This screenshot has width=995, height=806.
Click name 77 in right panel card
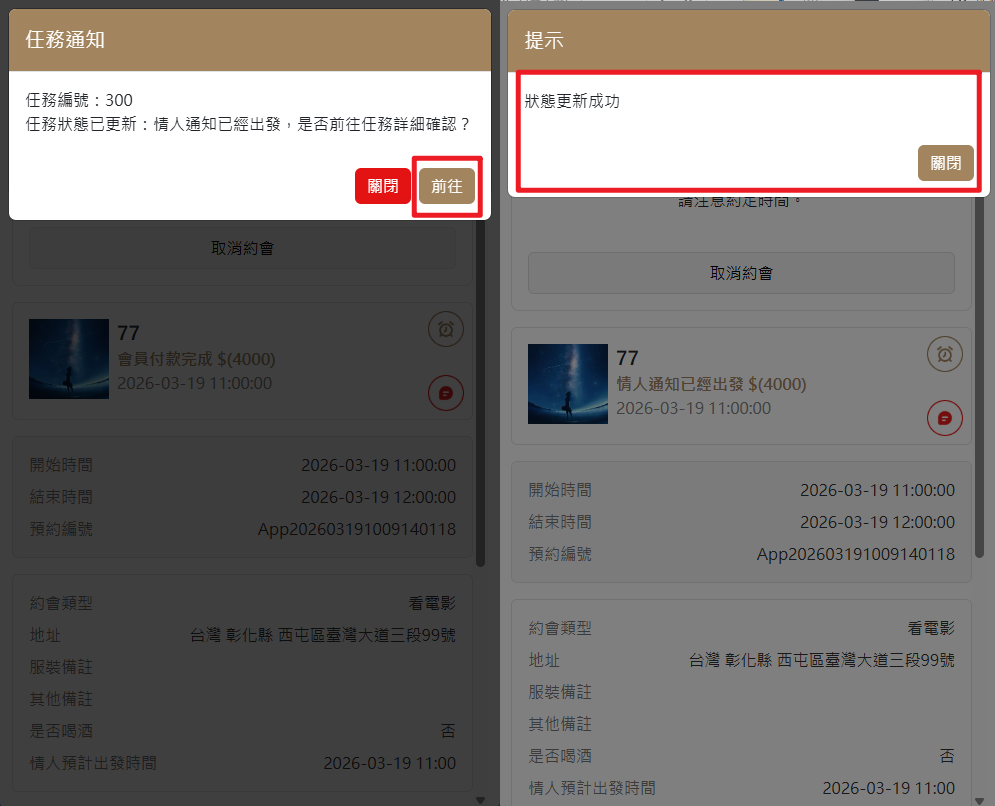pos(627,358)
